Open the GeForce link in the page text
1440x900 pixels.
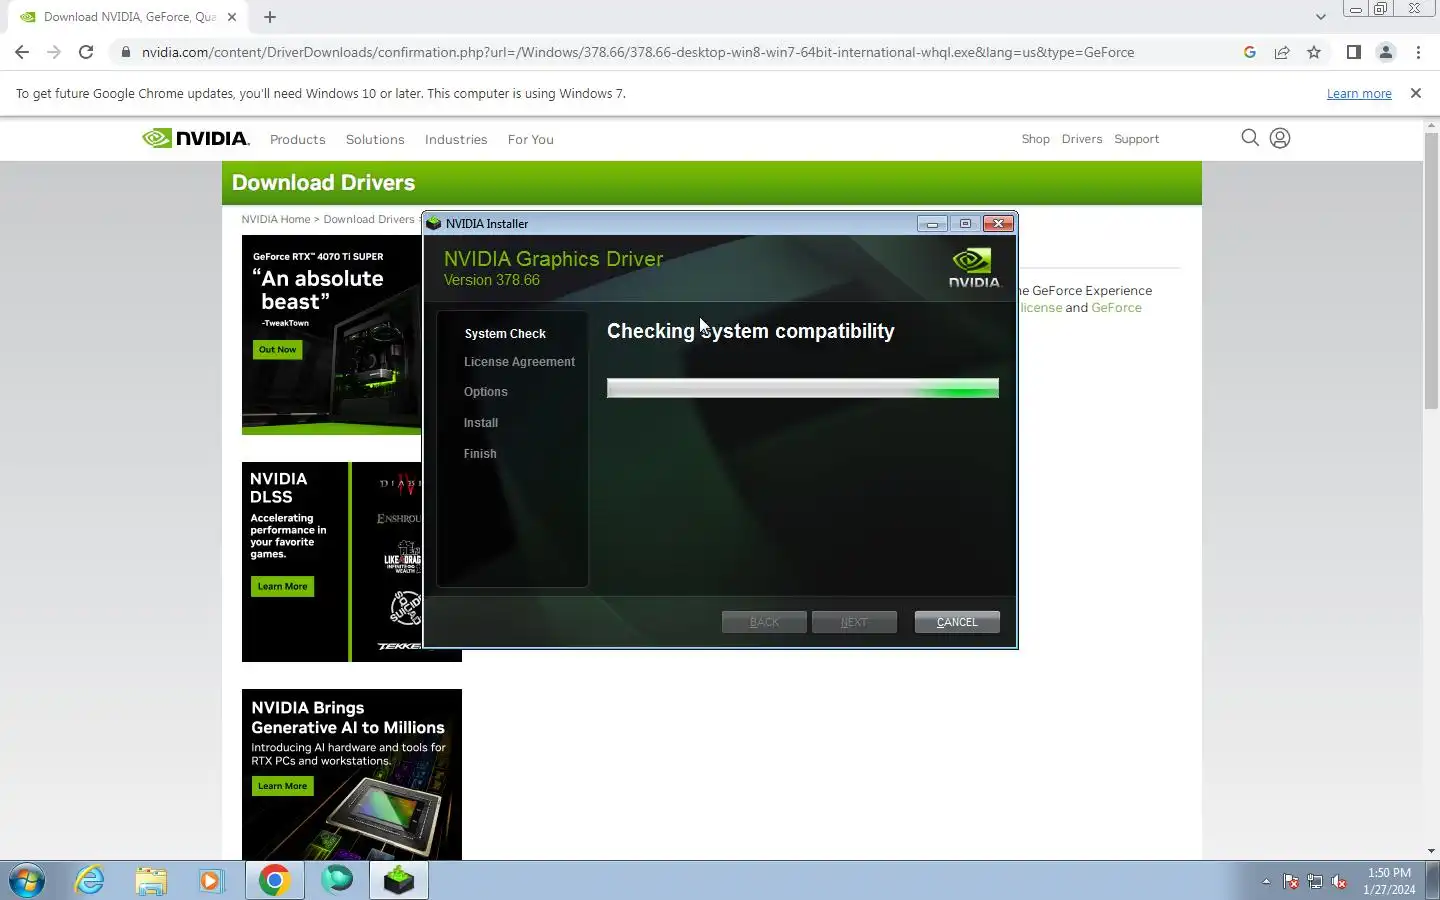(1116, 308)
